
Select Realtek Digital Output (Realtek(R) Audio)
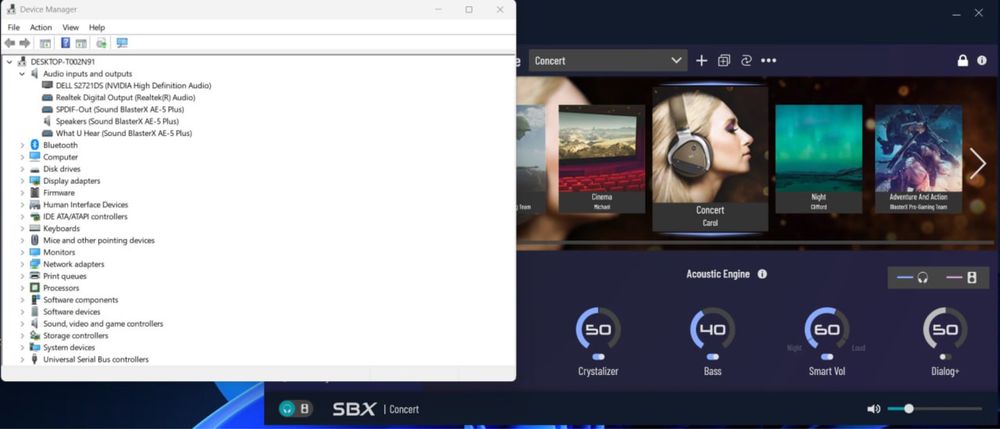pos(126,98)
